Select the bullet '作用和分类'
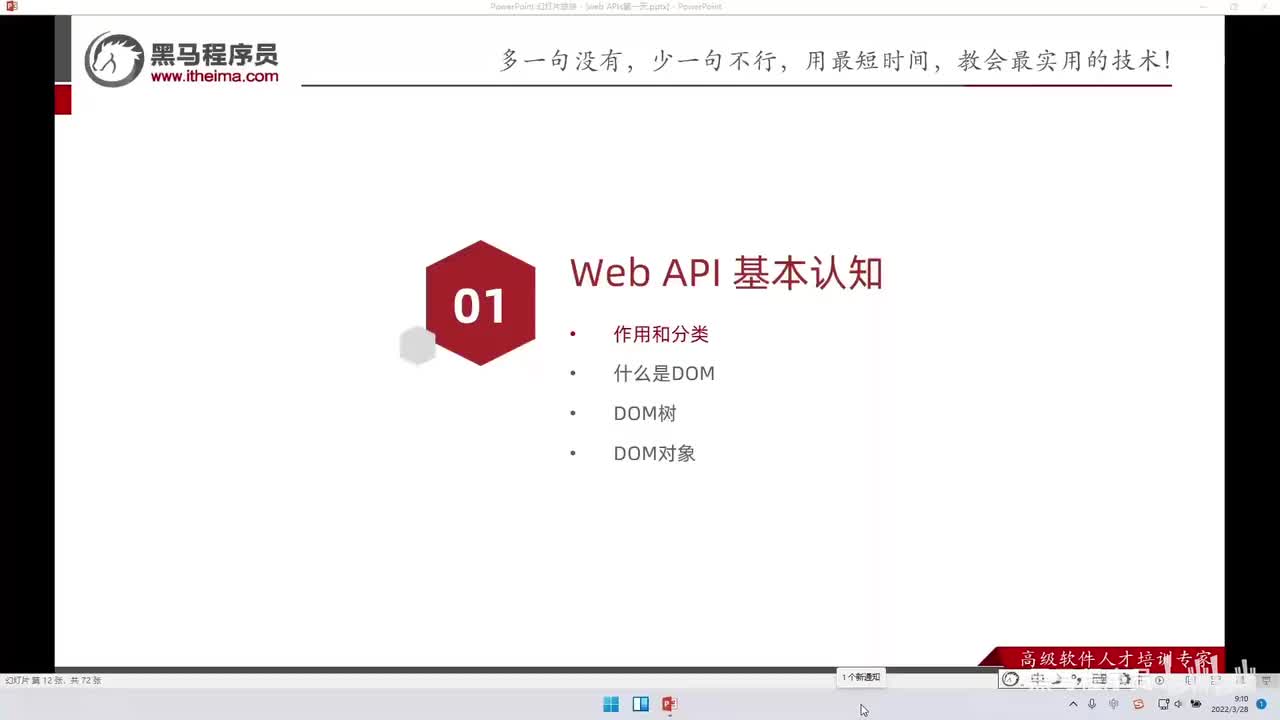This screenshot has width=1280, height=720. click(661, 334)
